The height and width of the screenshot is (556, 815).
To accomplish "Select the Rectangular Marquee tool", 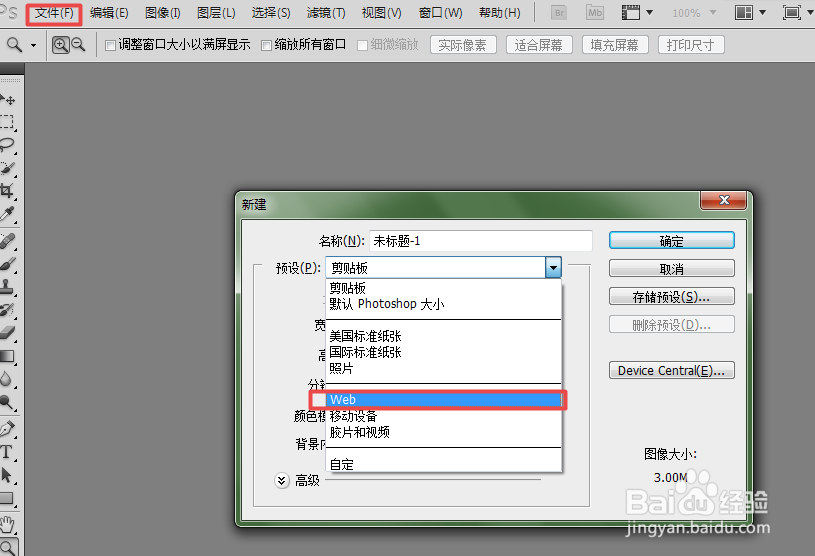I will coord(7,122).
